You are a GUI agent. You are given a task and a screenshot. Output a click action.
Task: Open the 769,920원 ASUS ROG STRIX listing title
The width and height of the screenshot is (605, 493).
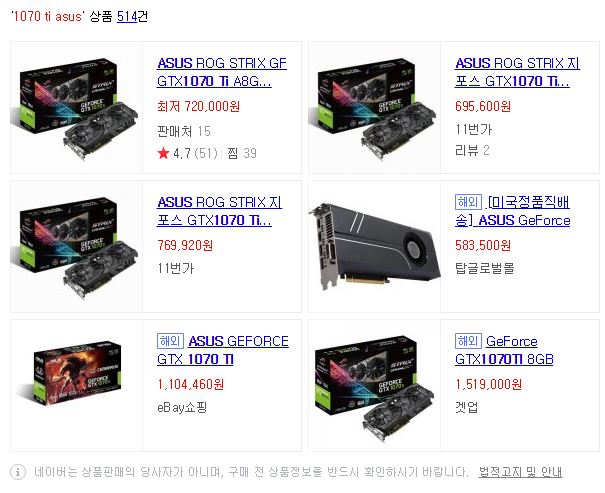pyautogui.click(x=220, y=211)
